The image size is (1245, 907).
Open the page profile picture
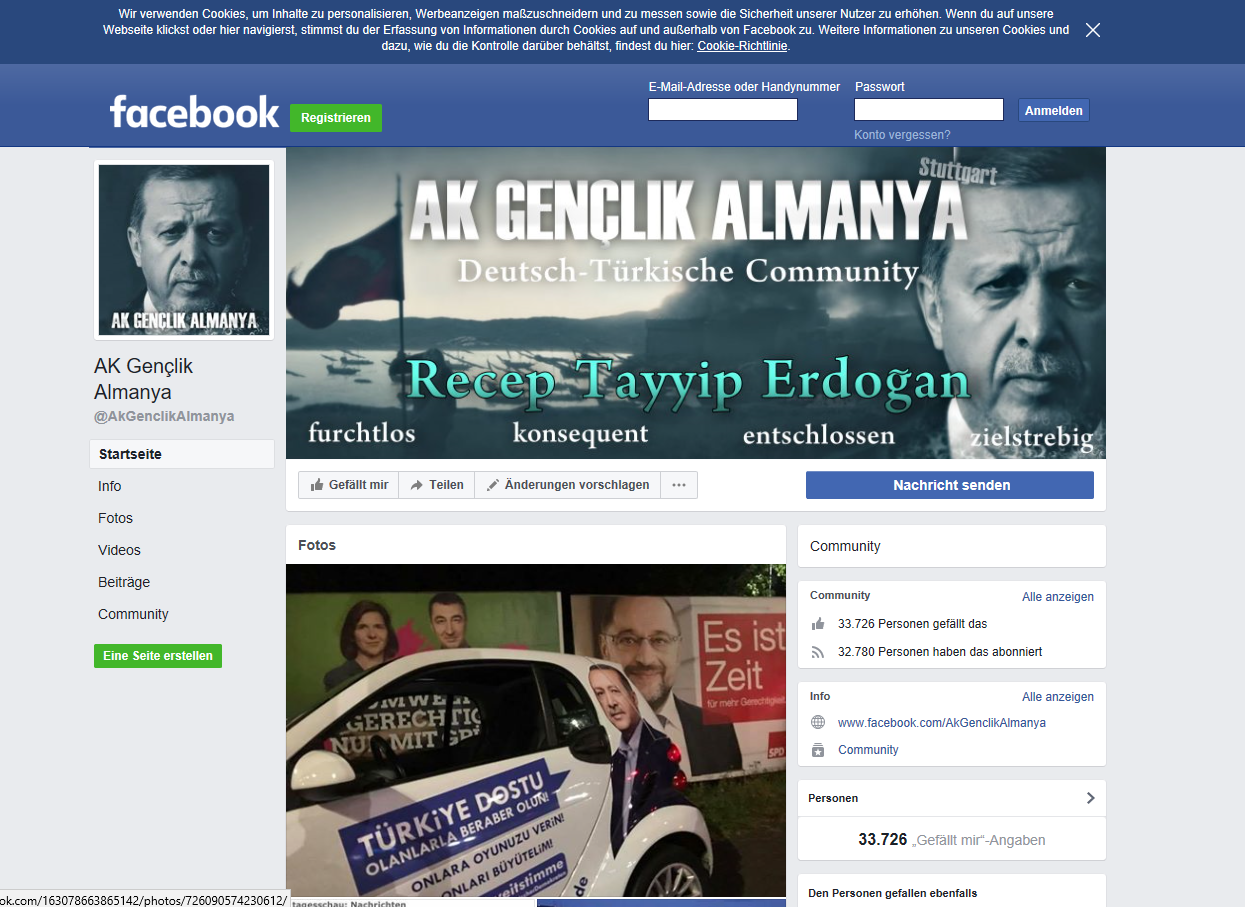(184, 250)
